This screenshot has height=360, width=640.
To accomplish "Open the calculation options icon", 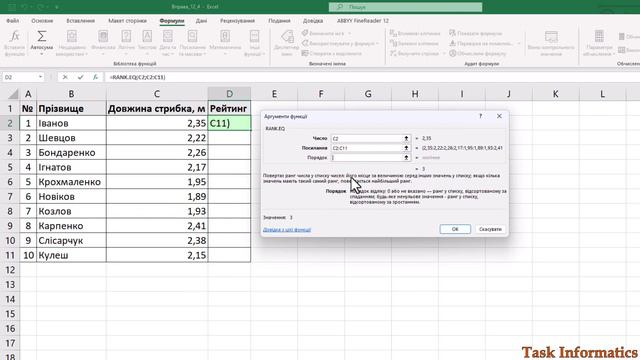I will (599, 36).
